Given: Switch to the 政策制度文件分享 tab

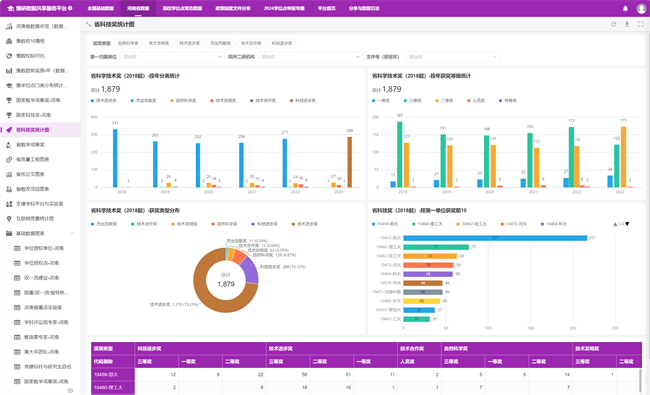Looking at the screenshot, I should [233, 8].
